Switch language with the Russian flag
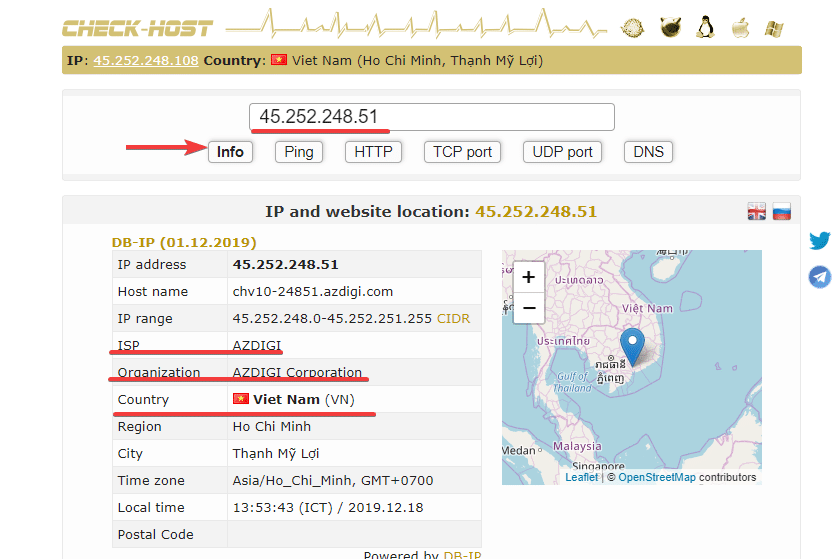This screenshot has height=559, width=839. tap(782, 211)
